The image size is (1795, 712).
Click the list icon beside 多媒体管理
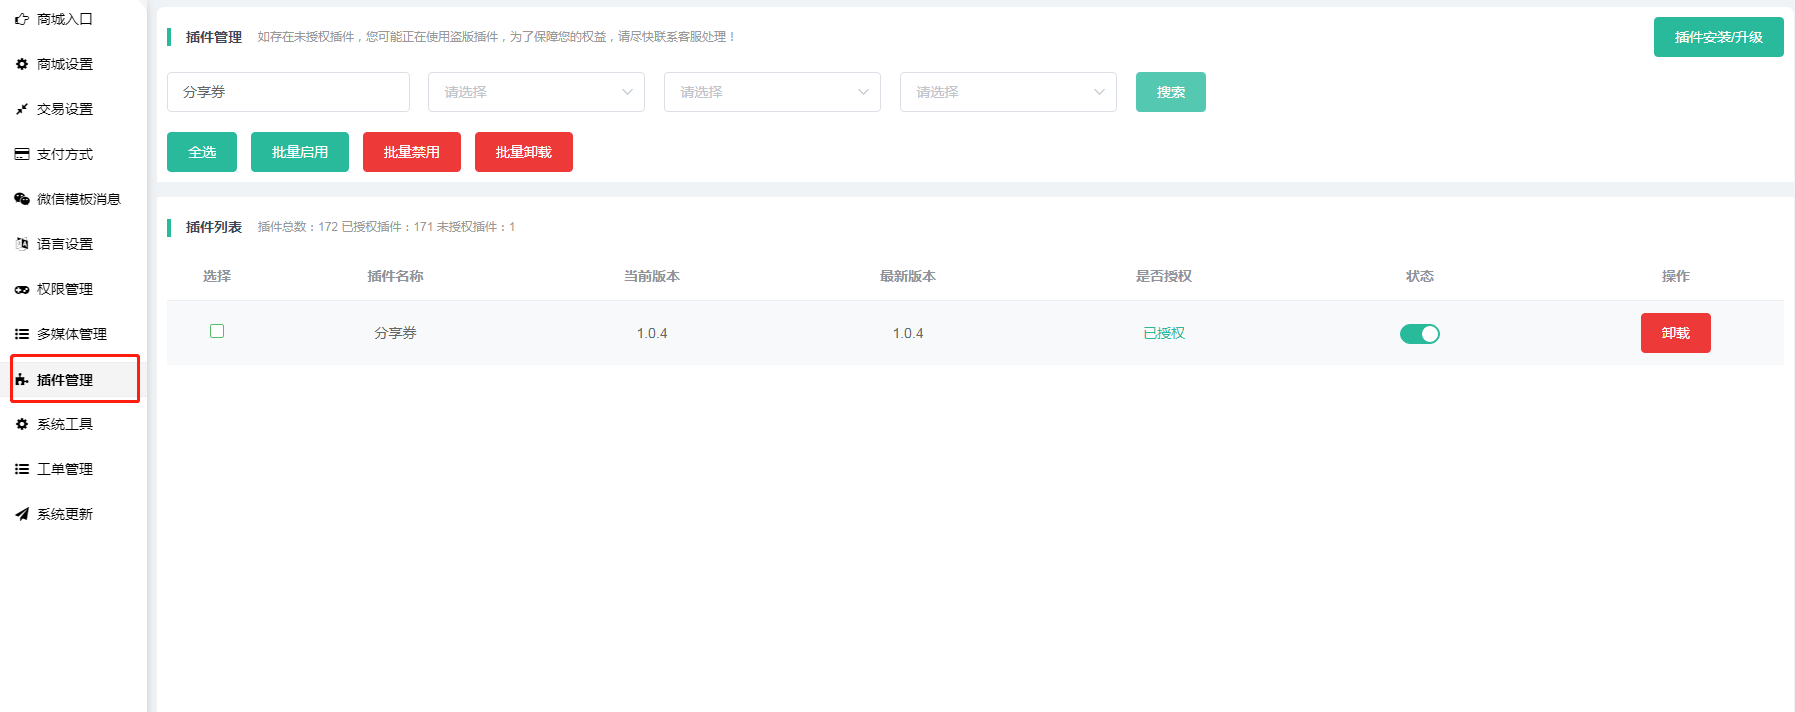point(21,334)
